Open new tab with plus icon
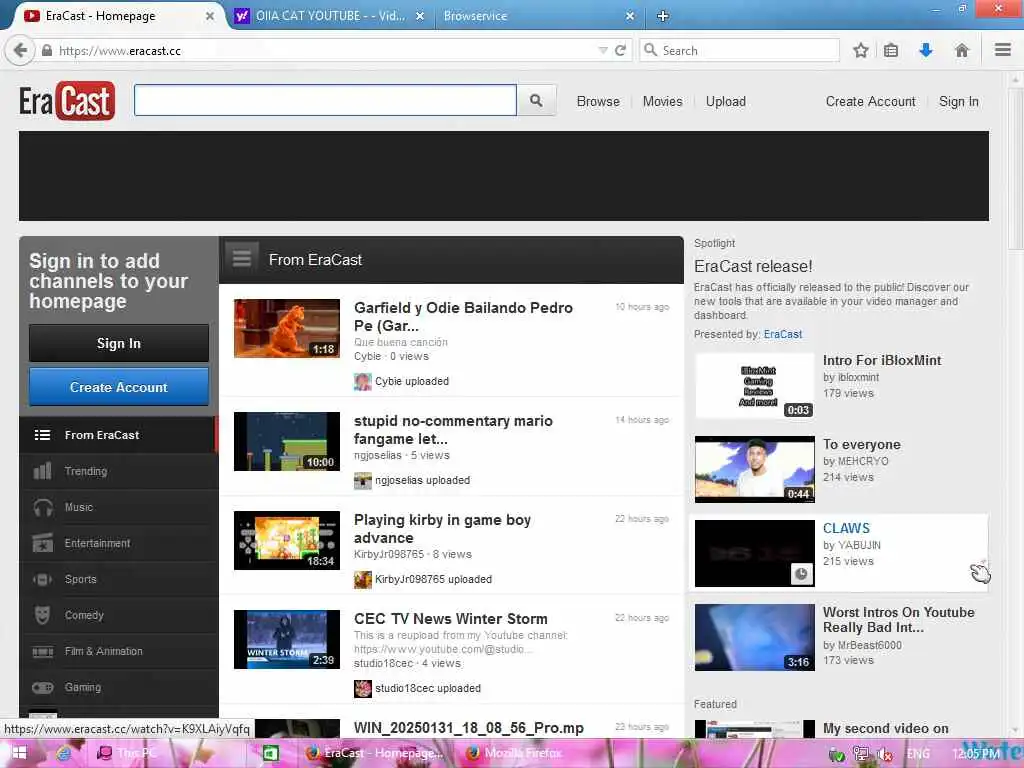 [662, 16]
